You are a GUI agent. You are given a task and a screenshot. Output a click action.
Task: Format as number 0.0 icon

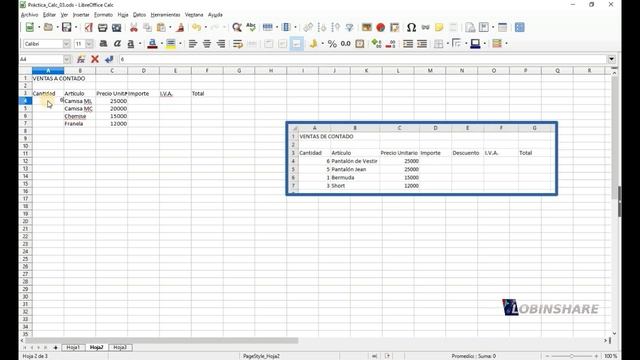(x=346, y=44)
